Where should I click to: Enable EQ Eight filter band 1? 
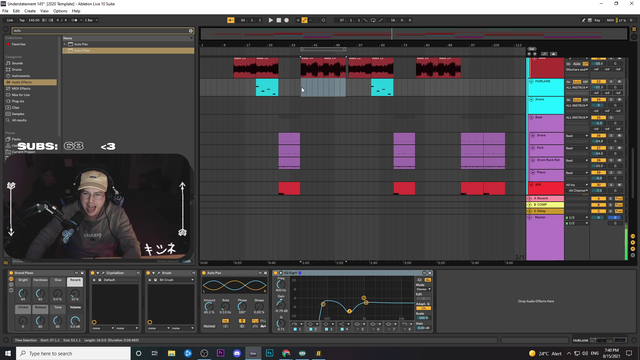pyautogui.click(x=295, y=329)
